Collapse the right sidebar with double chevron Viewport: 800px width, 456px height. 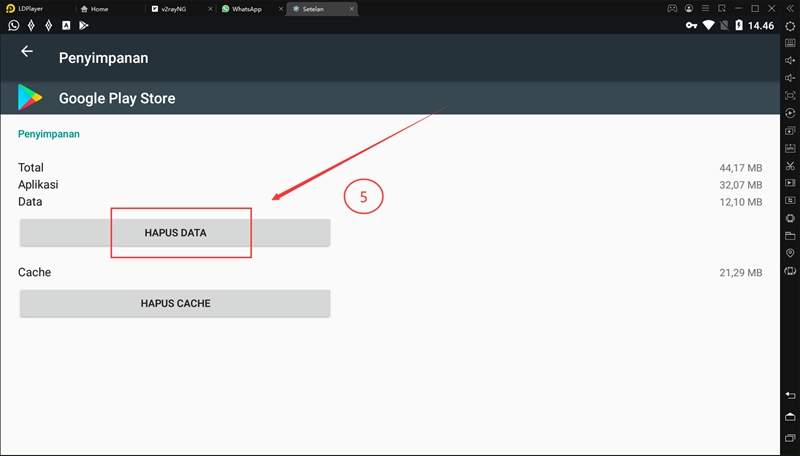[790, 8]
